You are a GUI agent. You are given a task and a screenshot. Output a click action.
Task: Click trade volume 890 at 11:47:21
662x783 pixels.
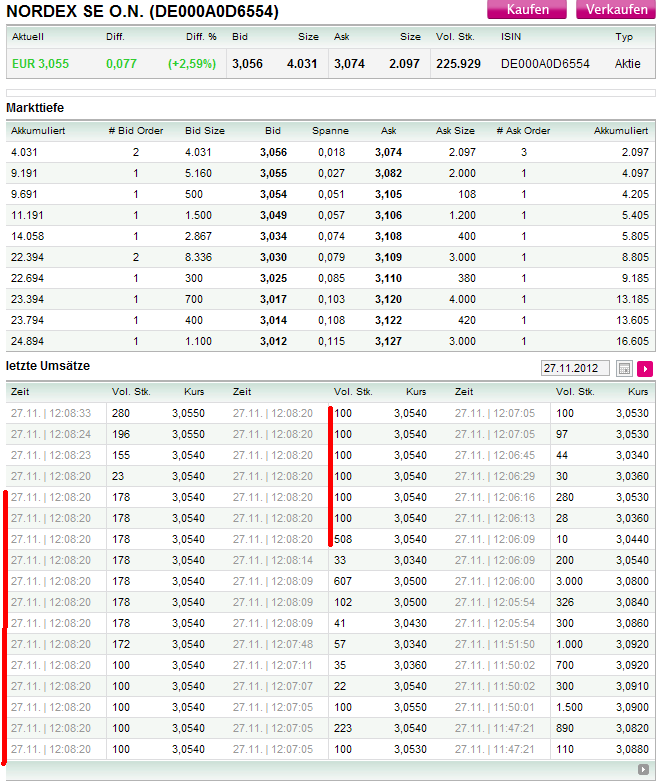[x=565, y=728]
